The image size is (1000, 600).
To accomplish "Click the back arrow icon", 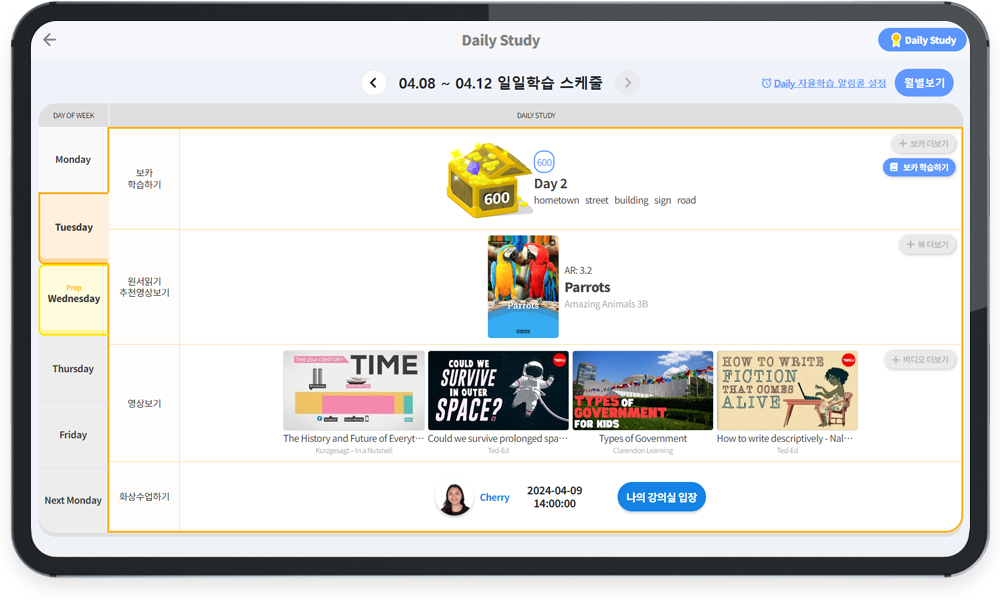I will coord(50,40).
